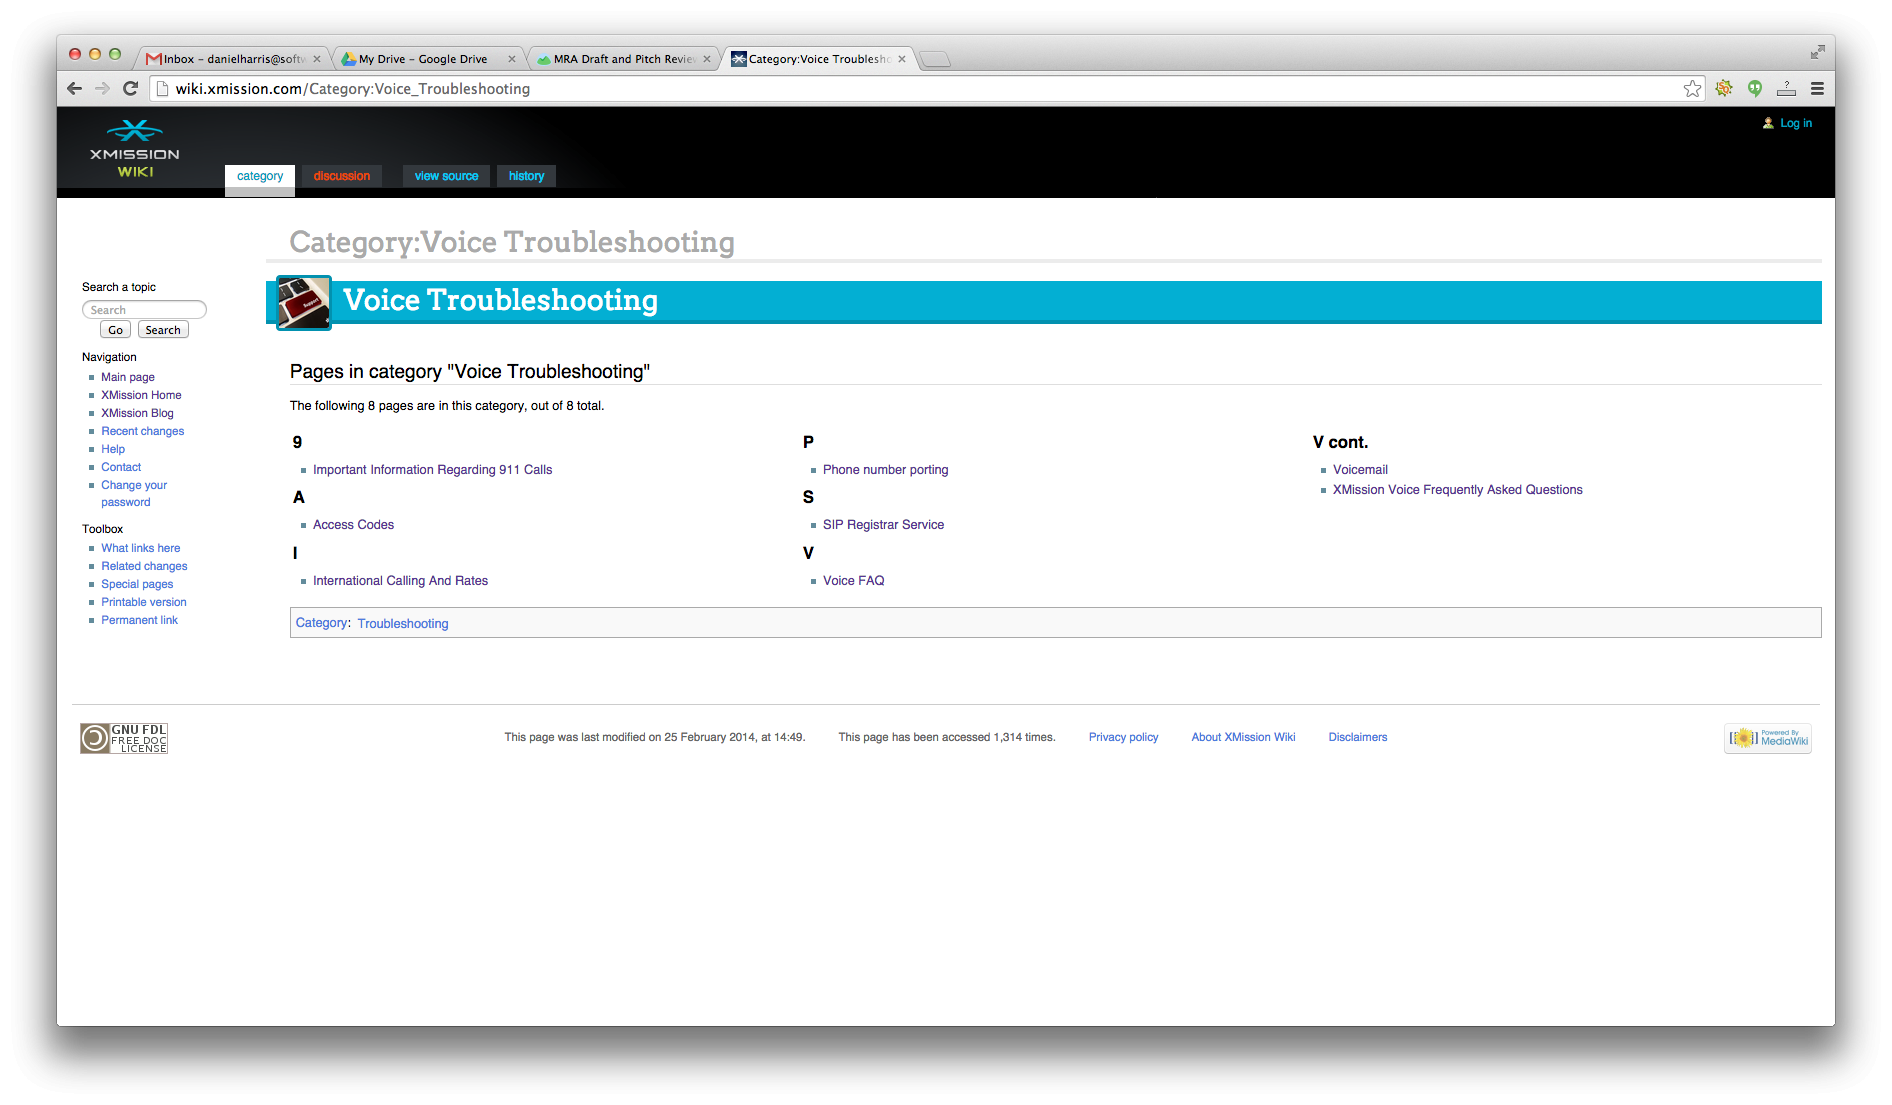Viewport: 1892px width, 1105px height.
Task: Open the history tab
Action: (x=526, y=176)
